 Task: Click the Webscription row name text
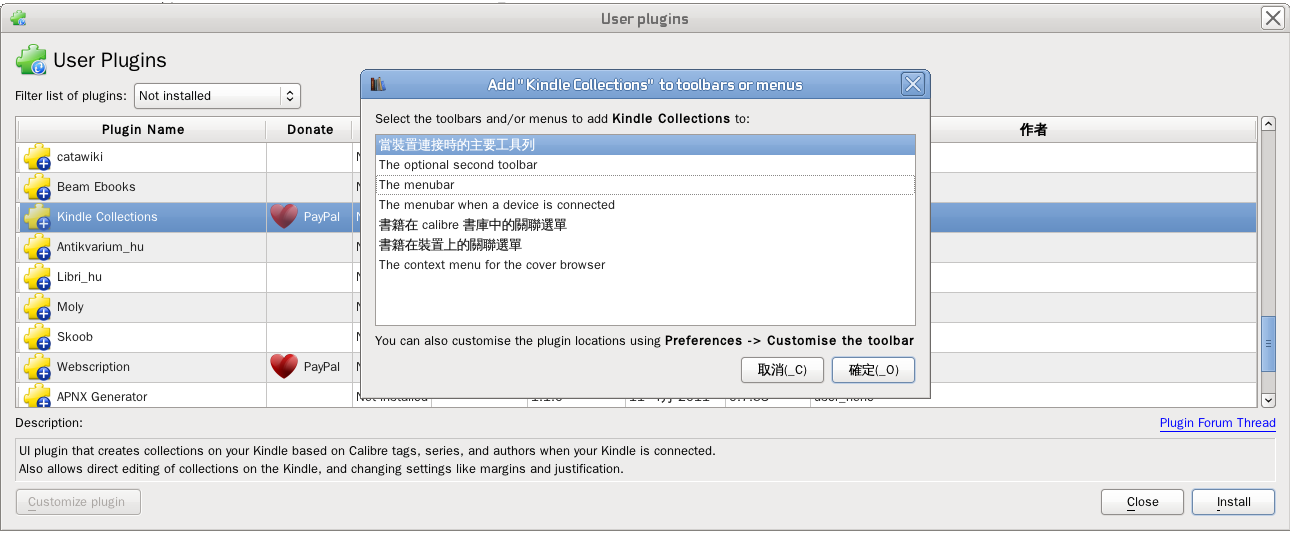(93, 367)
